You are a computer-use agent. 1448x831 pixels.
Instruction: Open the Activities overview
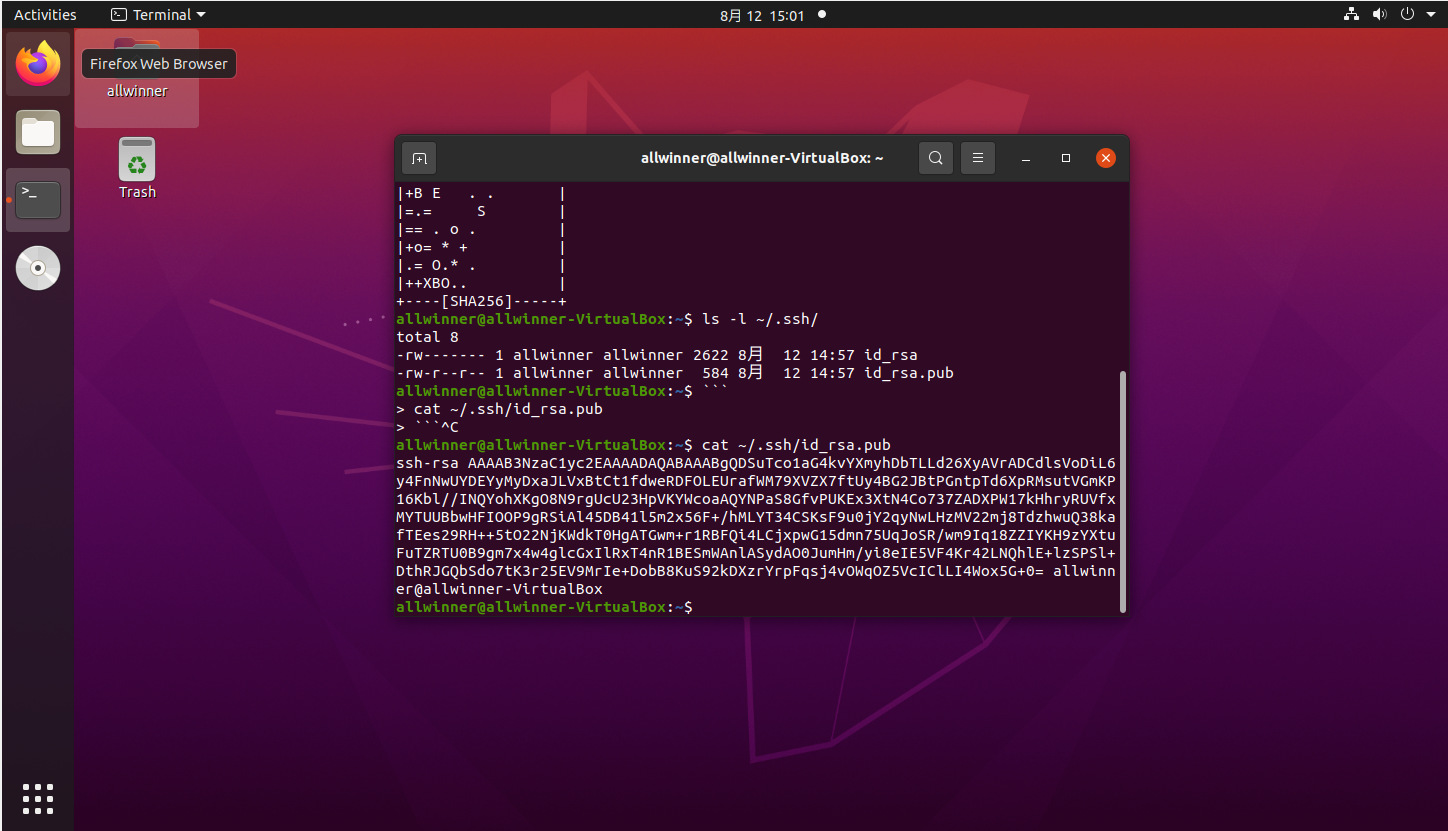point(45,14)
